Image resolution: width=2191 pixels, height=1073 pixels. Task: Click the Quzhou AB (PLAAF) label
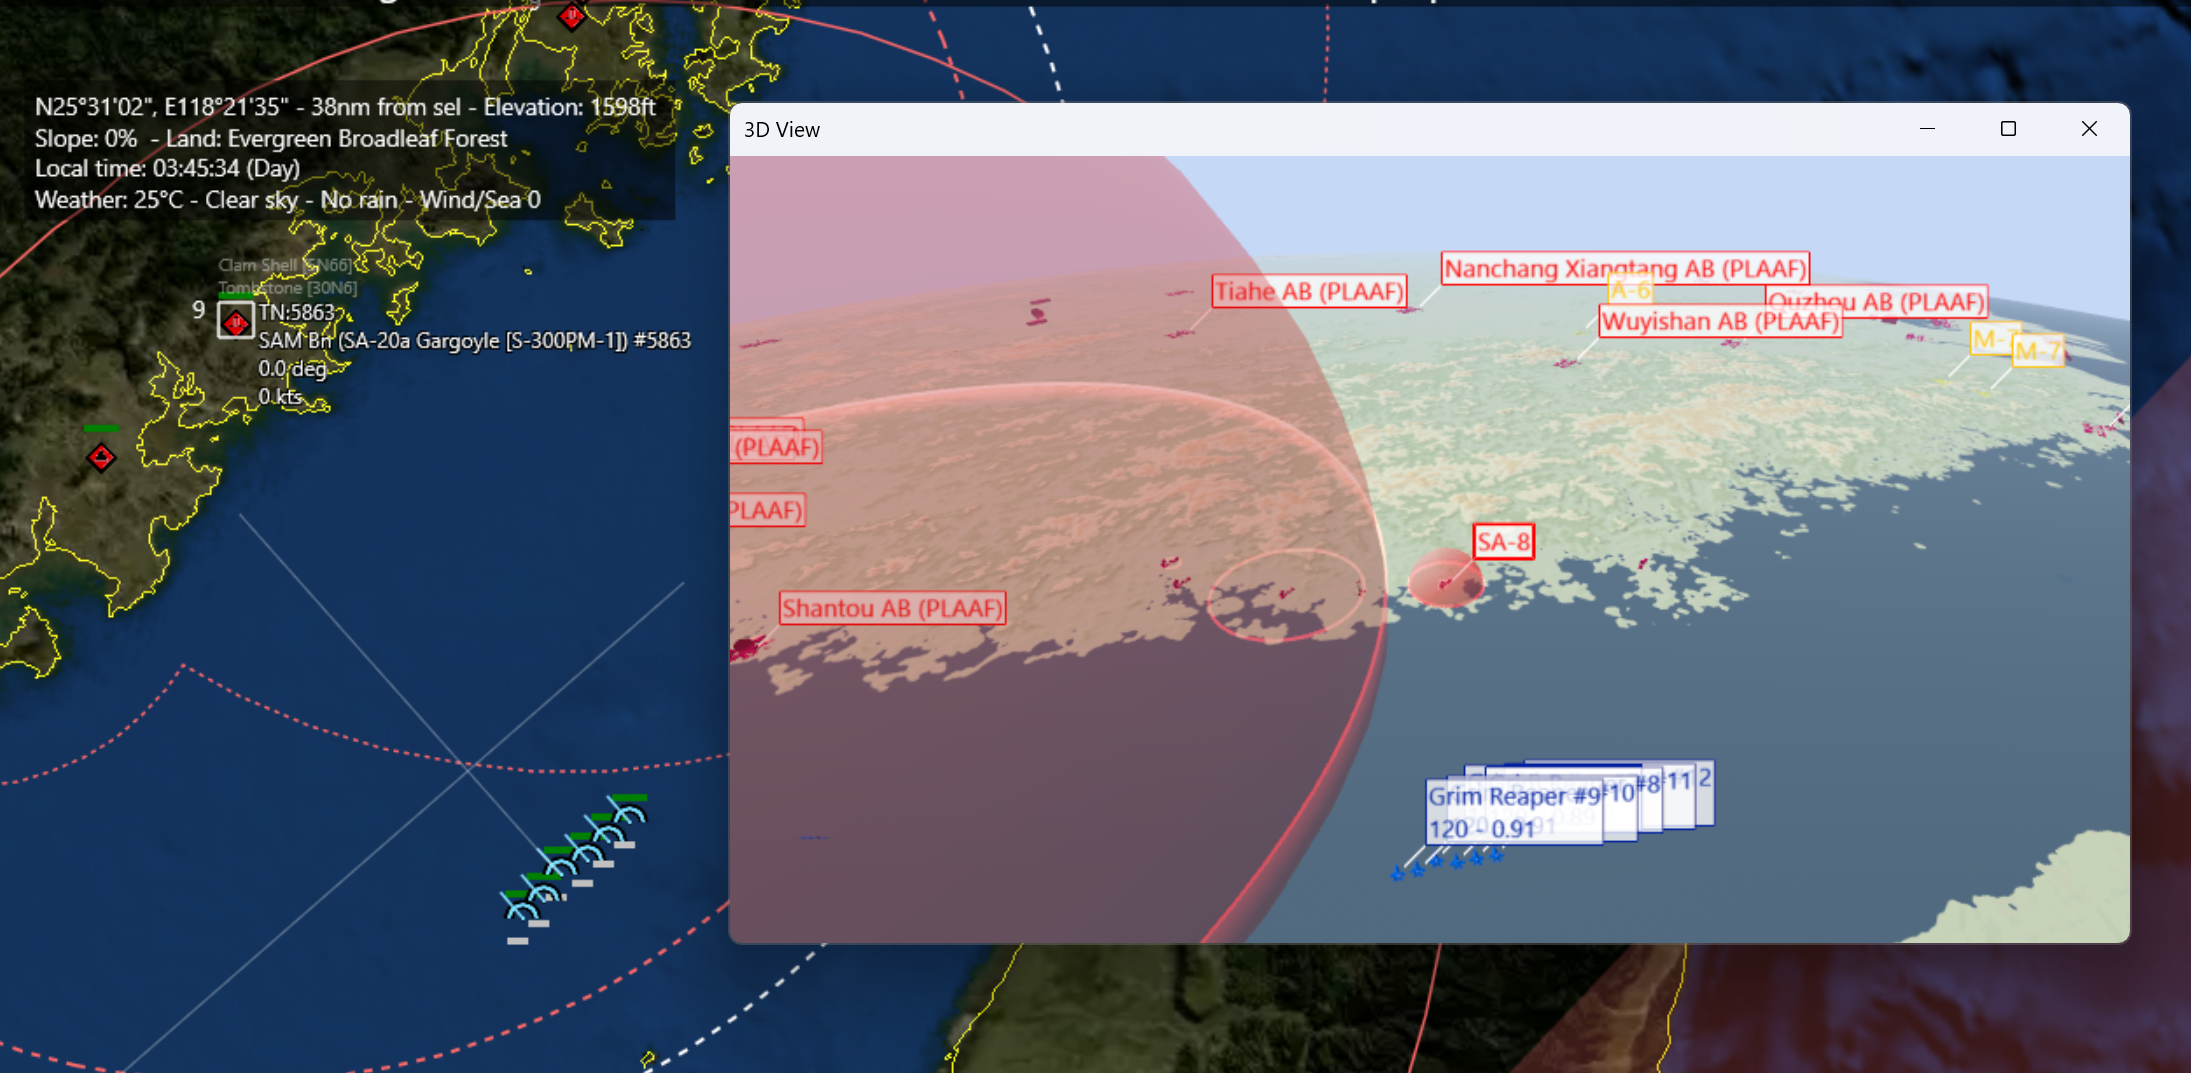(1876, 300)
